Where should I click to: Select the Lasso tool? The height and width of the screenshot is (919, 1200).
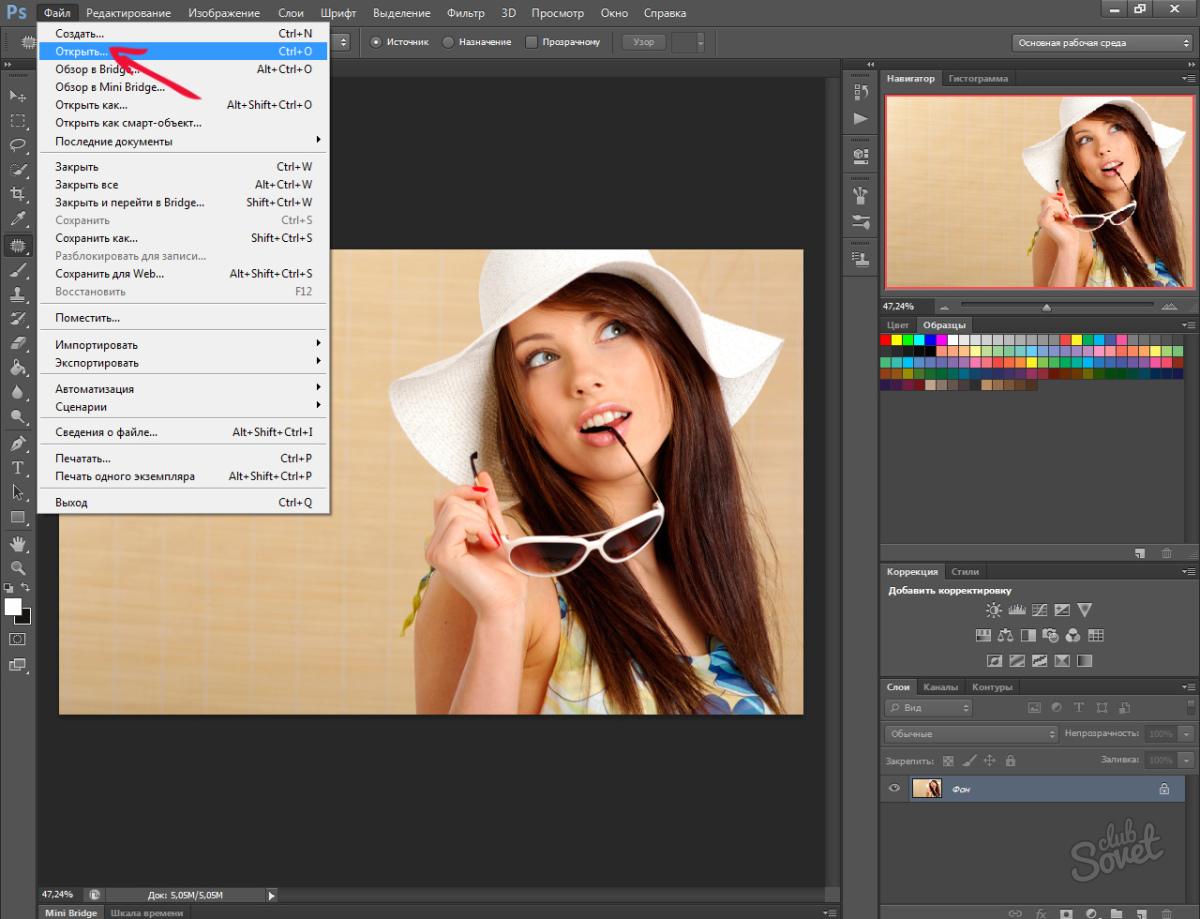click(x=17, y=145)
